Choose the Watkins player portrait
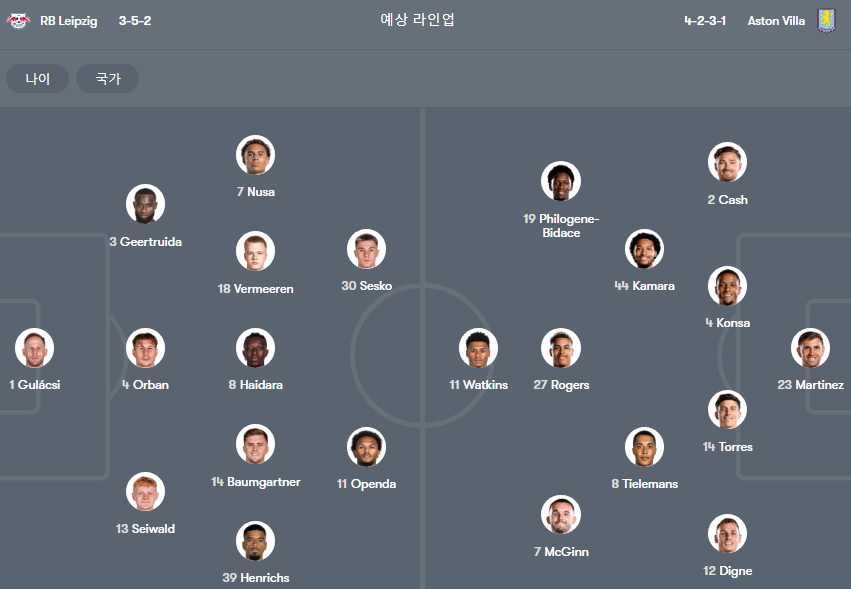Screen dimensions: 851x589 coord(478,348)
